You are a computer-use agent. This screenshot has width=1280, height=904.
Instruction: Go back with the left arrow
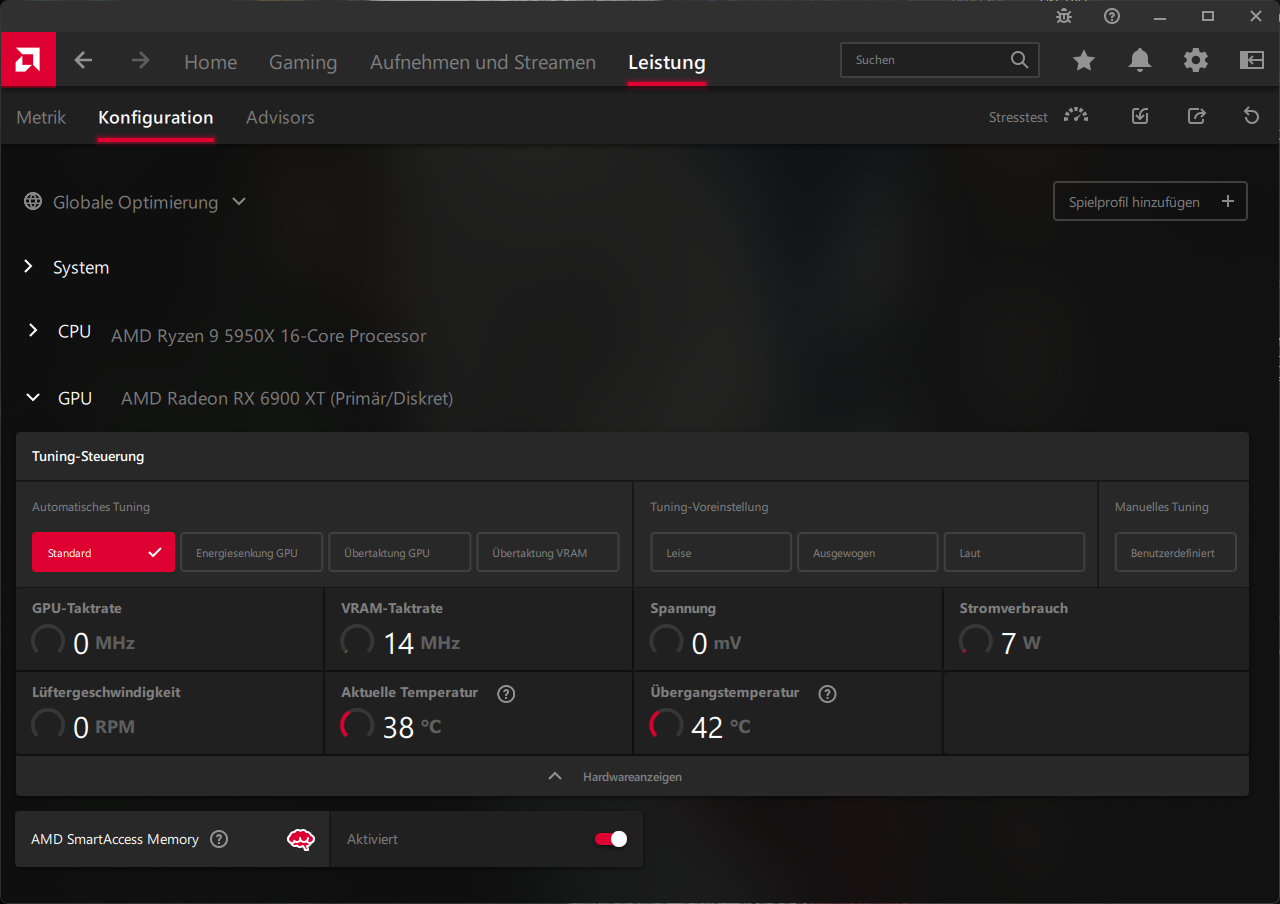tap(83, 61)
